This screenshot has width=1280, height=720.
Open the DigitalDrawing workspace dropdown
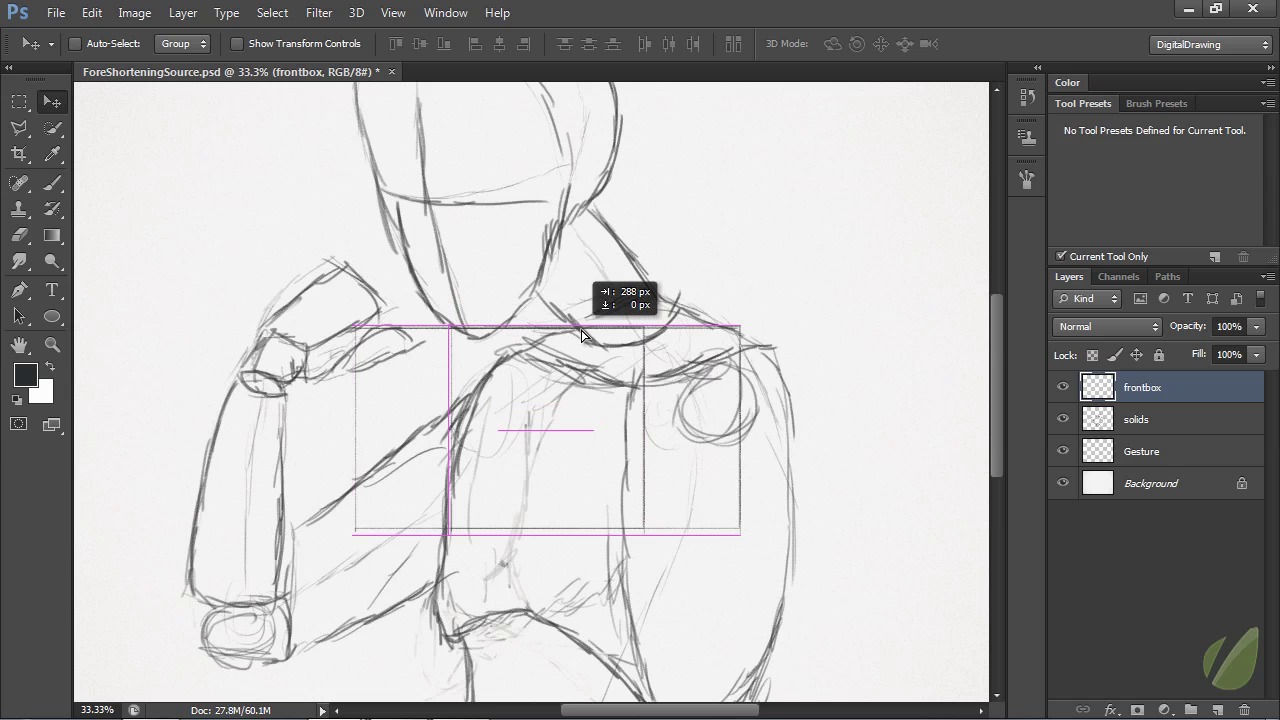1211,44
